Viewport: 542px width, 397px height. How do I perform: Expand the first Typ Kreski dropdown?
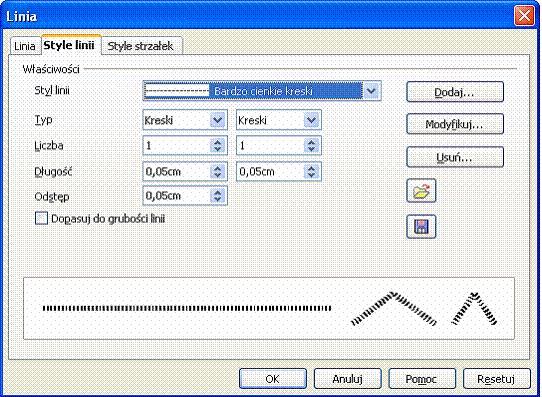click(x=217, y=120)
